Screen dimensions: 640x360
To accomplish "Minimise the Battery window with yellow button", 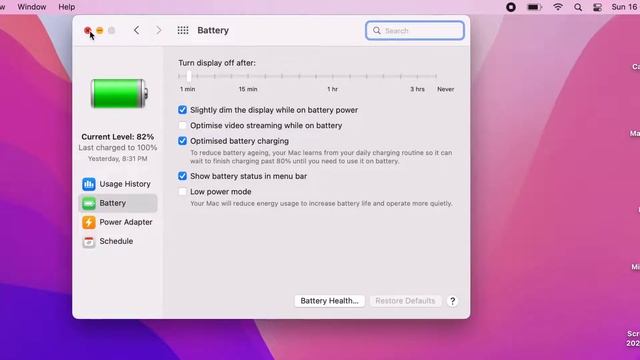I will (x=100, y=30).
